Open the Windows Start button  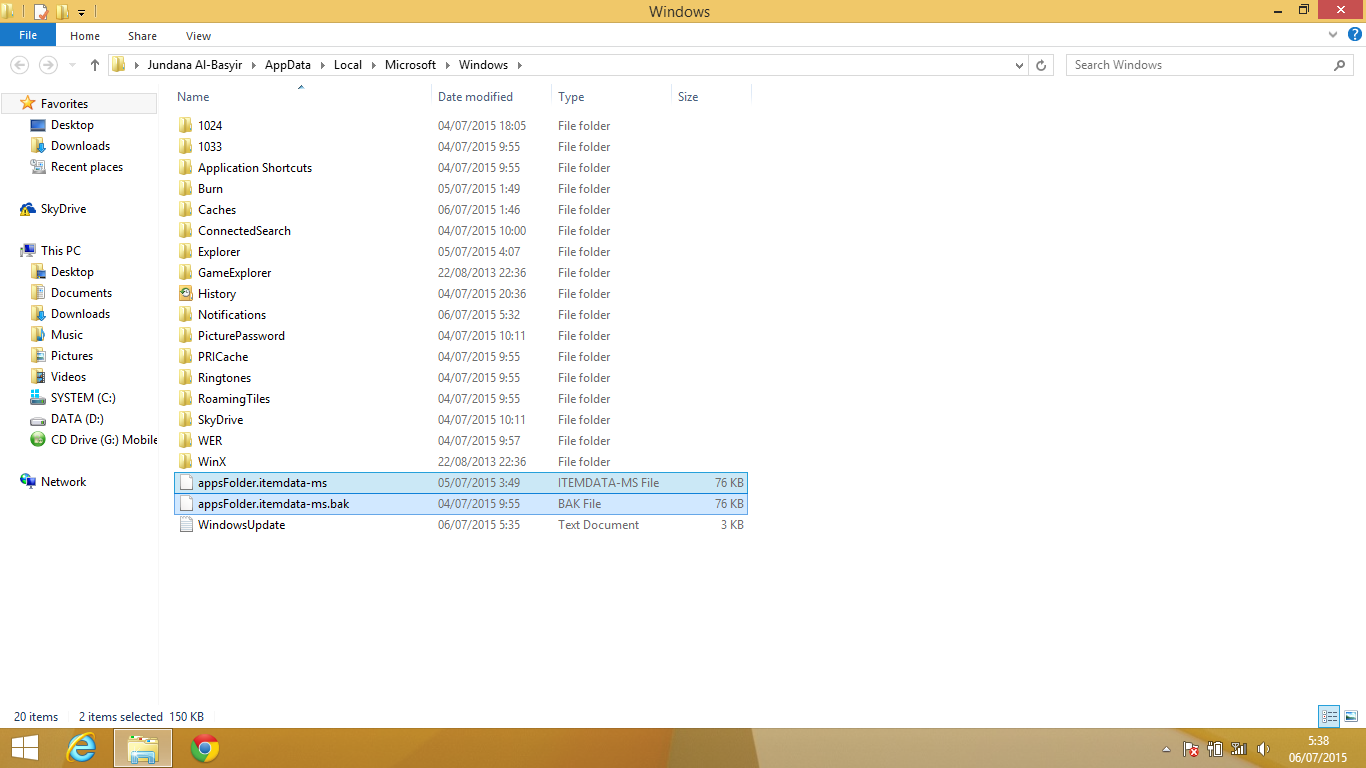pyautogui.click(x=24, y=748)
